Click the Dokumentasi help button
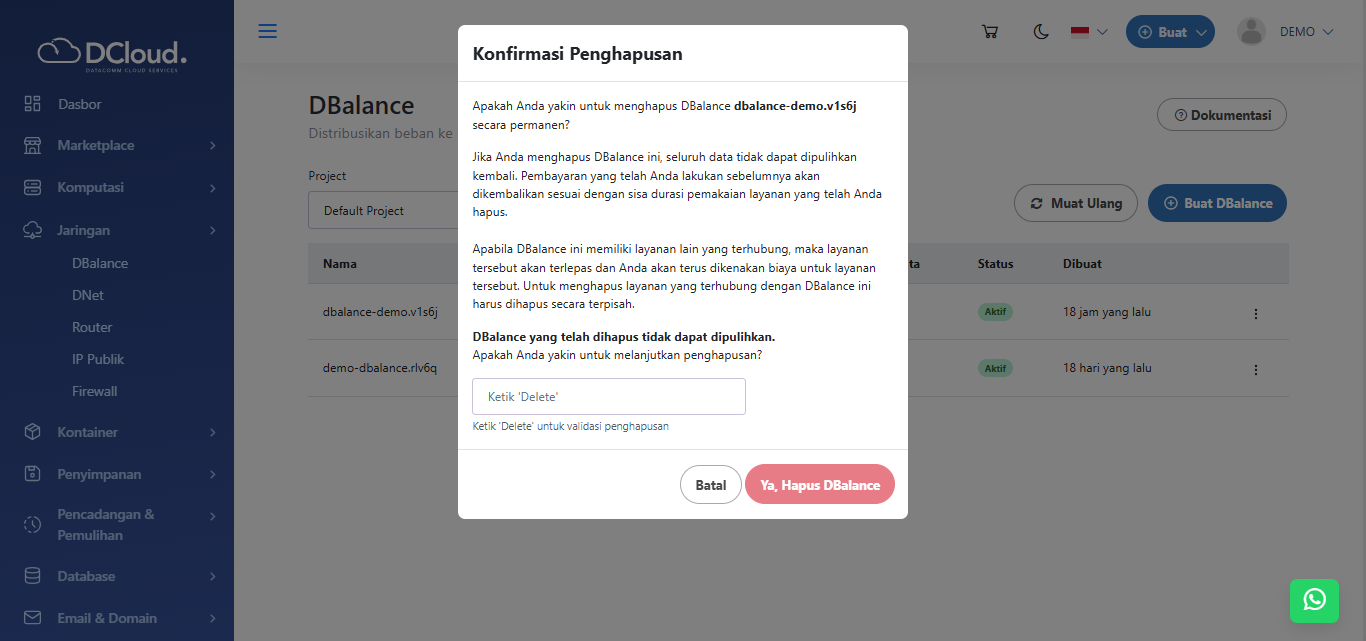 (1221, 115)
